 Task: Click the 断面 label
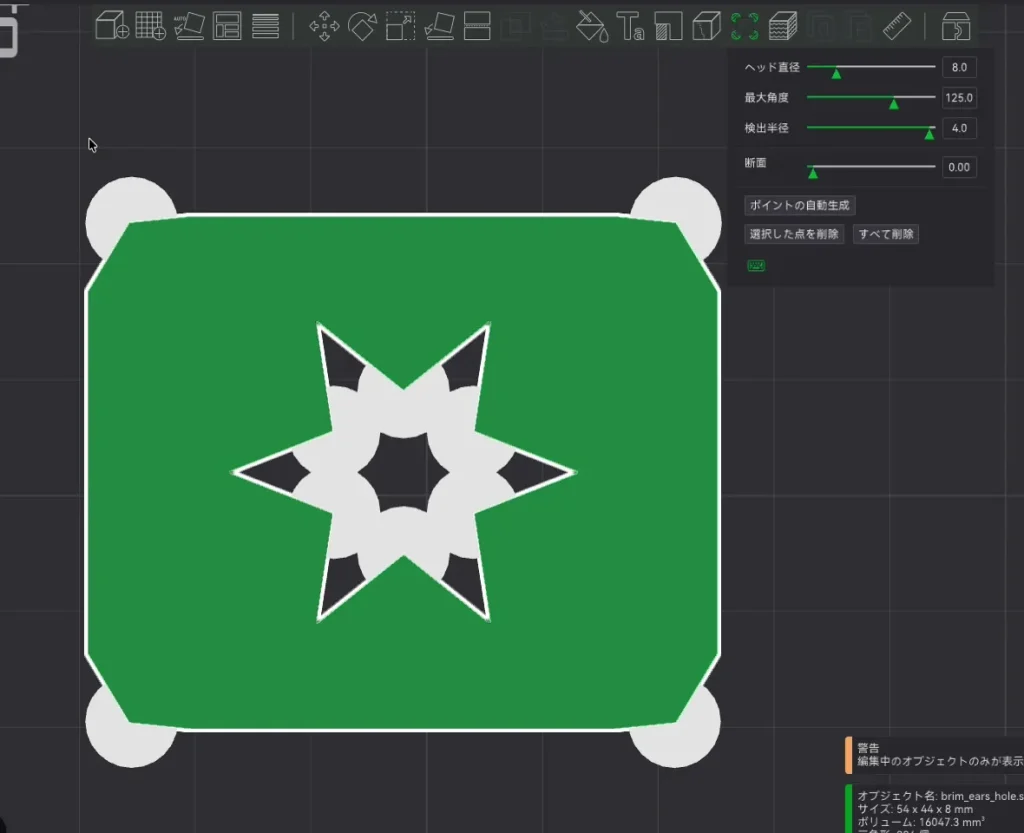(756, 163)
